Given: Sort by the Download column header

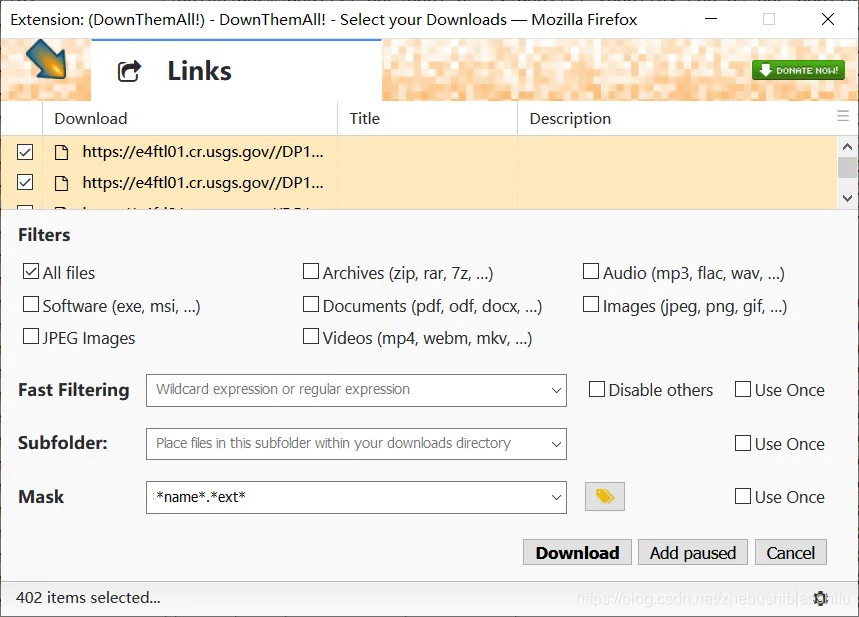Looking at the screenshot, I should click(x=190, y=118).
